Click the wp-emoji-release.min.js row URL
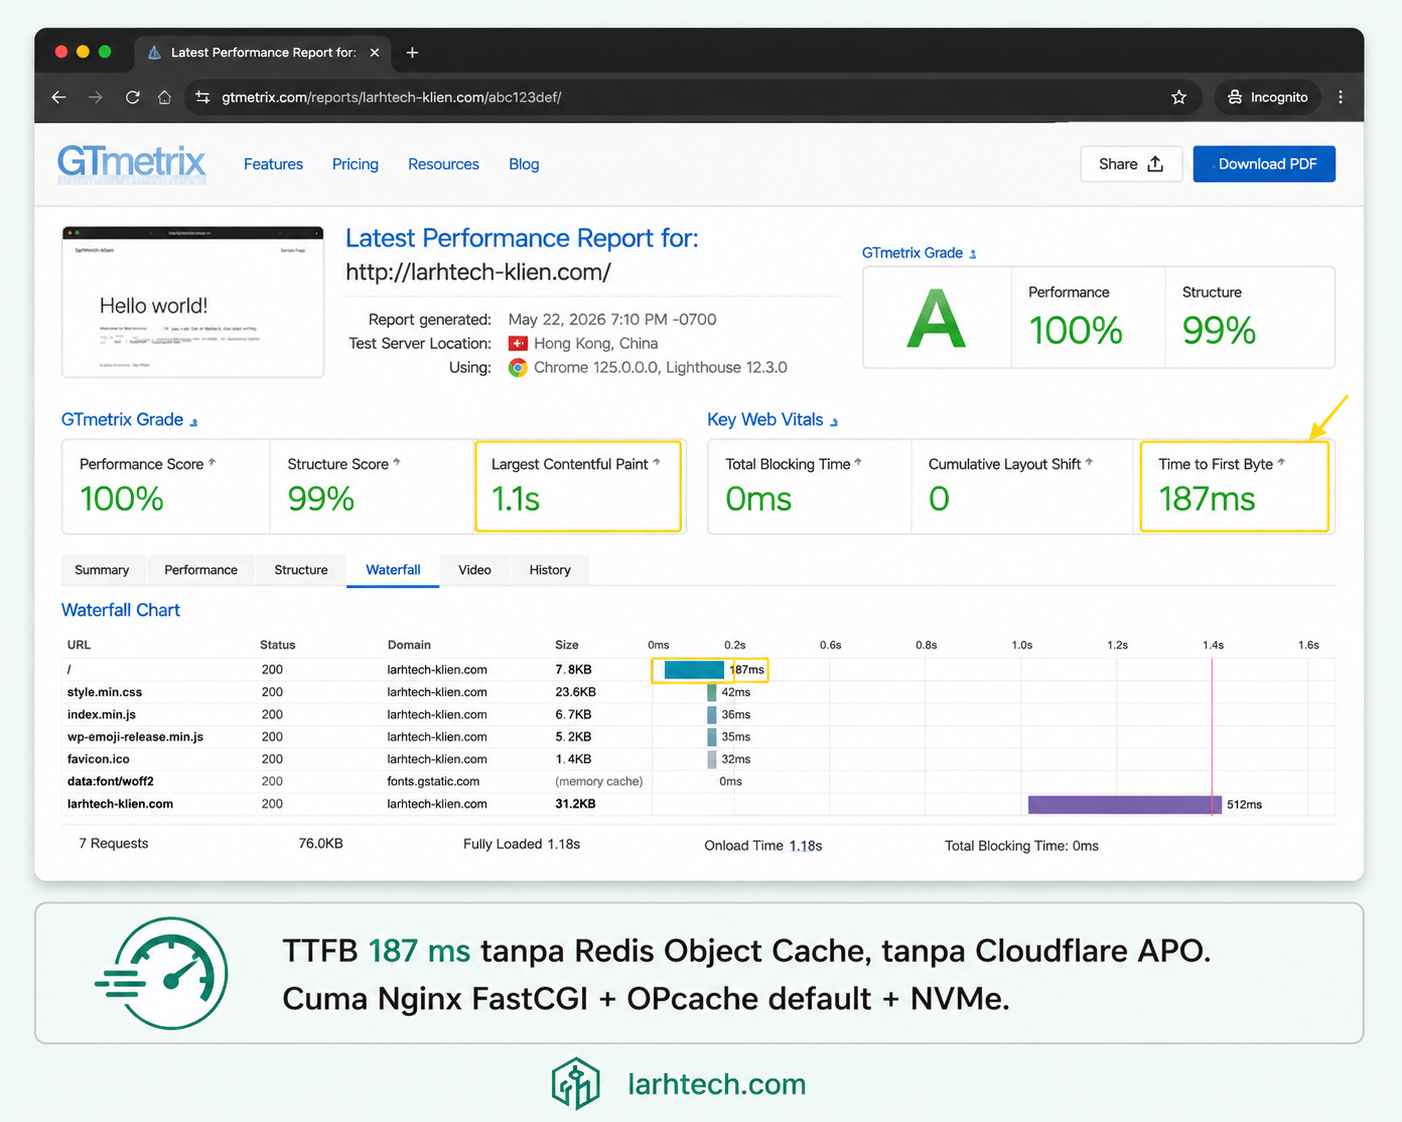1402x1122 pixels. pos(135,737)
